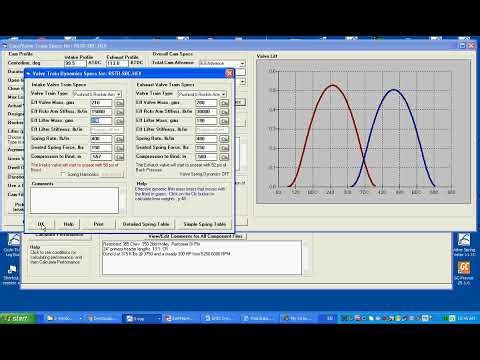This screenshot has height=360, width=480.
Task: Select Valve Spring Tester desktop icon on the right
Action: pos(464,245)
